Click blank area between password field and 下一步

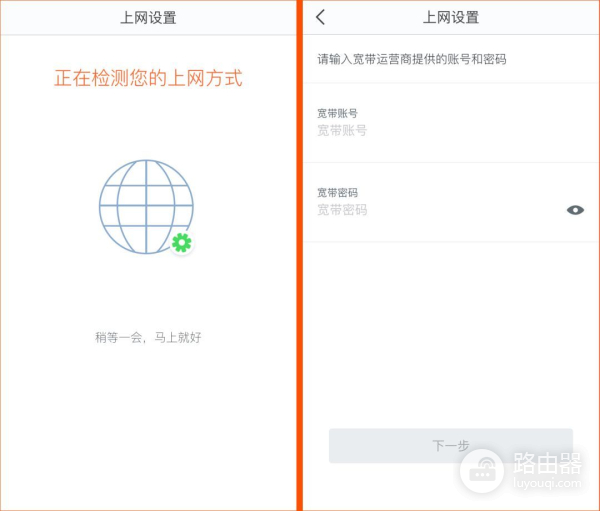coord(450,330)
